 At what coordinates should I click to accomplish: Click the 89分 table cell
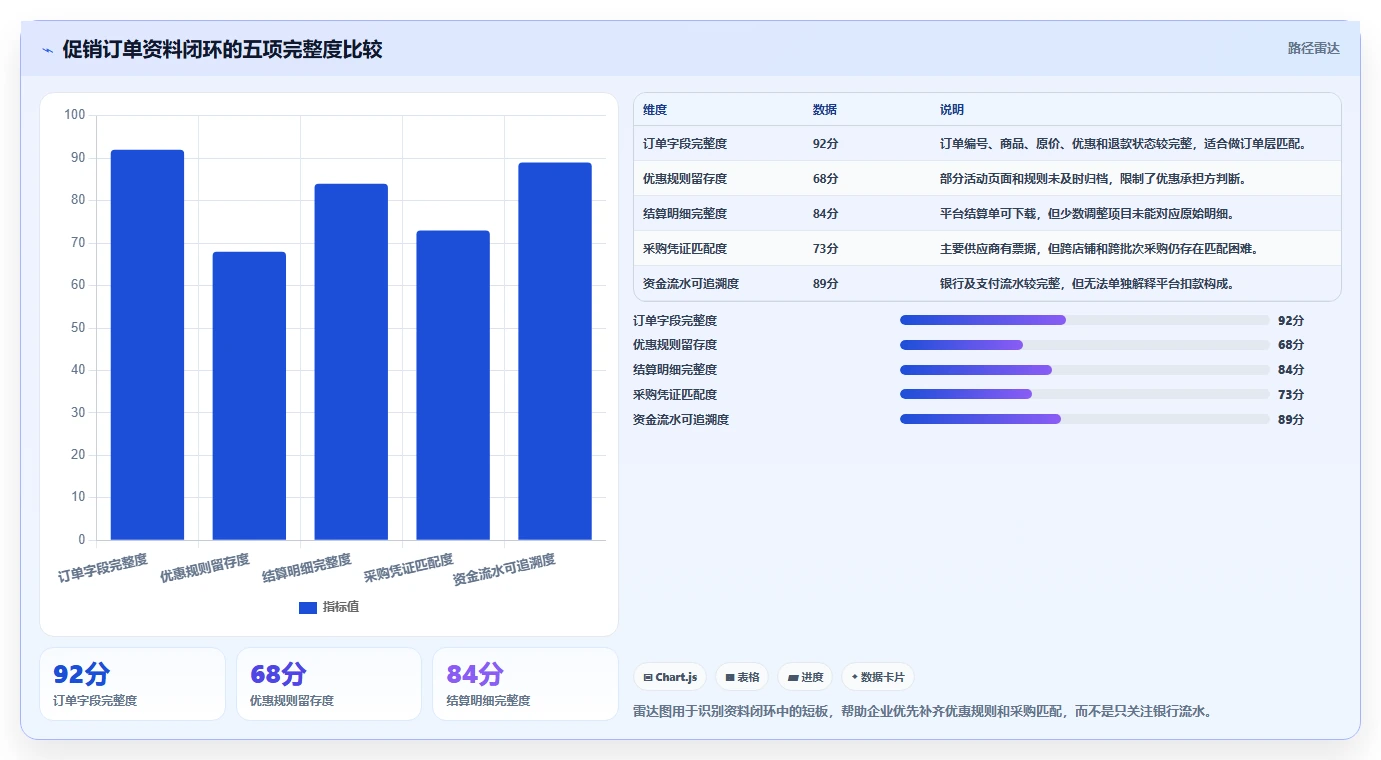[x=826, y=284]
